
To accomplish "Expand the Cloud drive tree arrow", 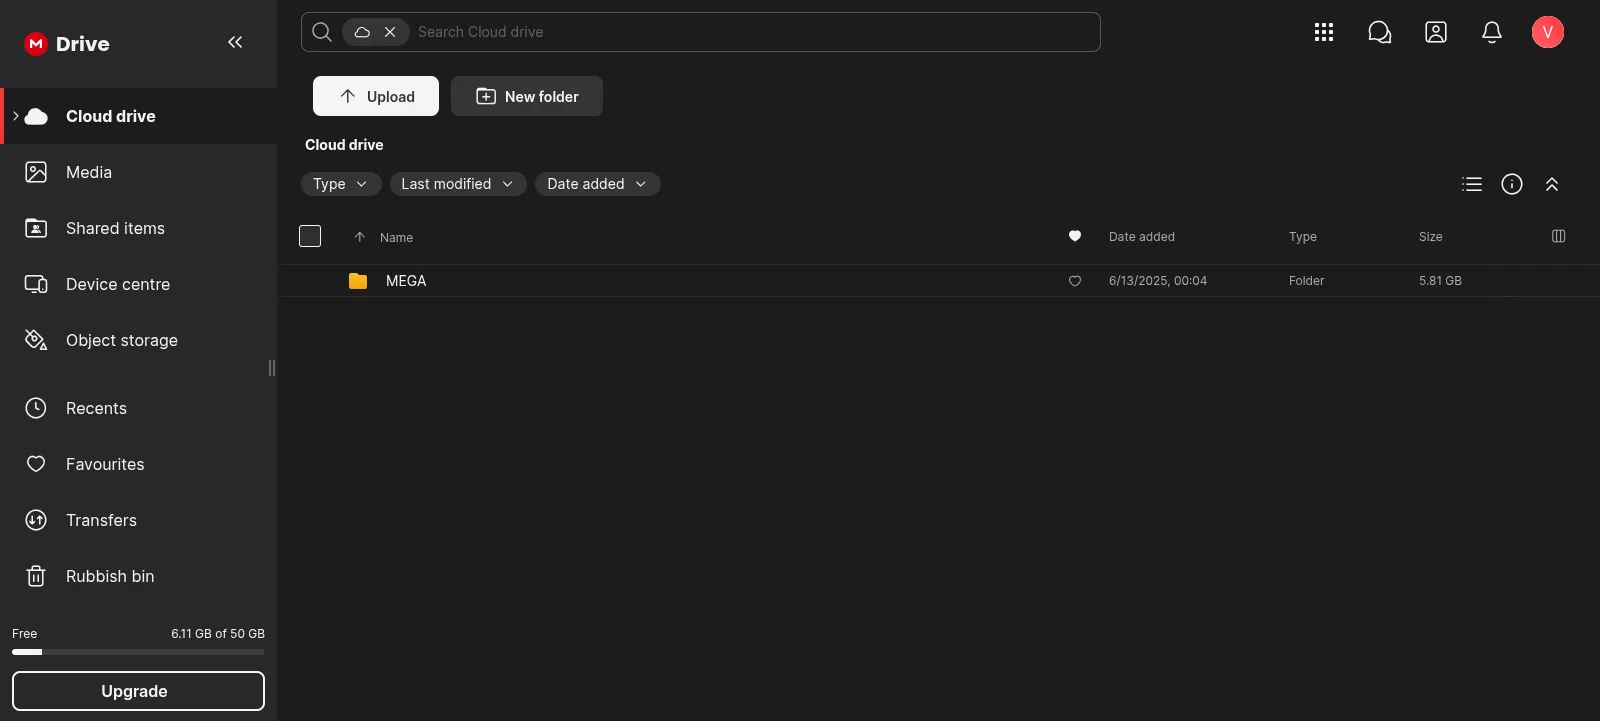I will (x=16, y=116).
